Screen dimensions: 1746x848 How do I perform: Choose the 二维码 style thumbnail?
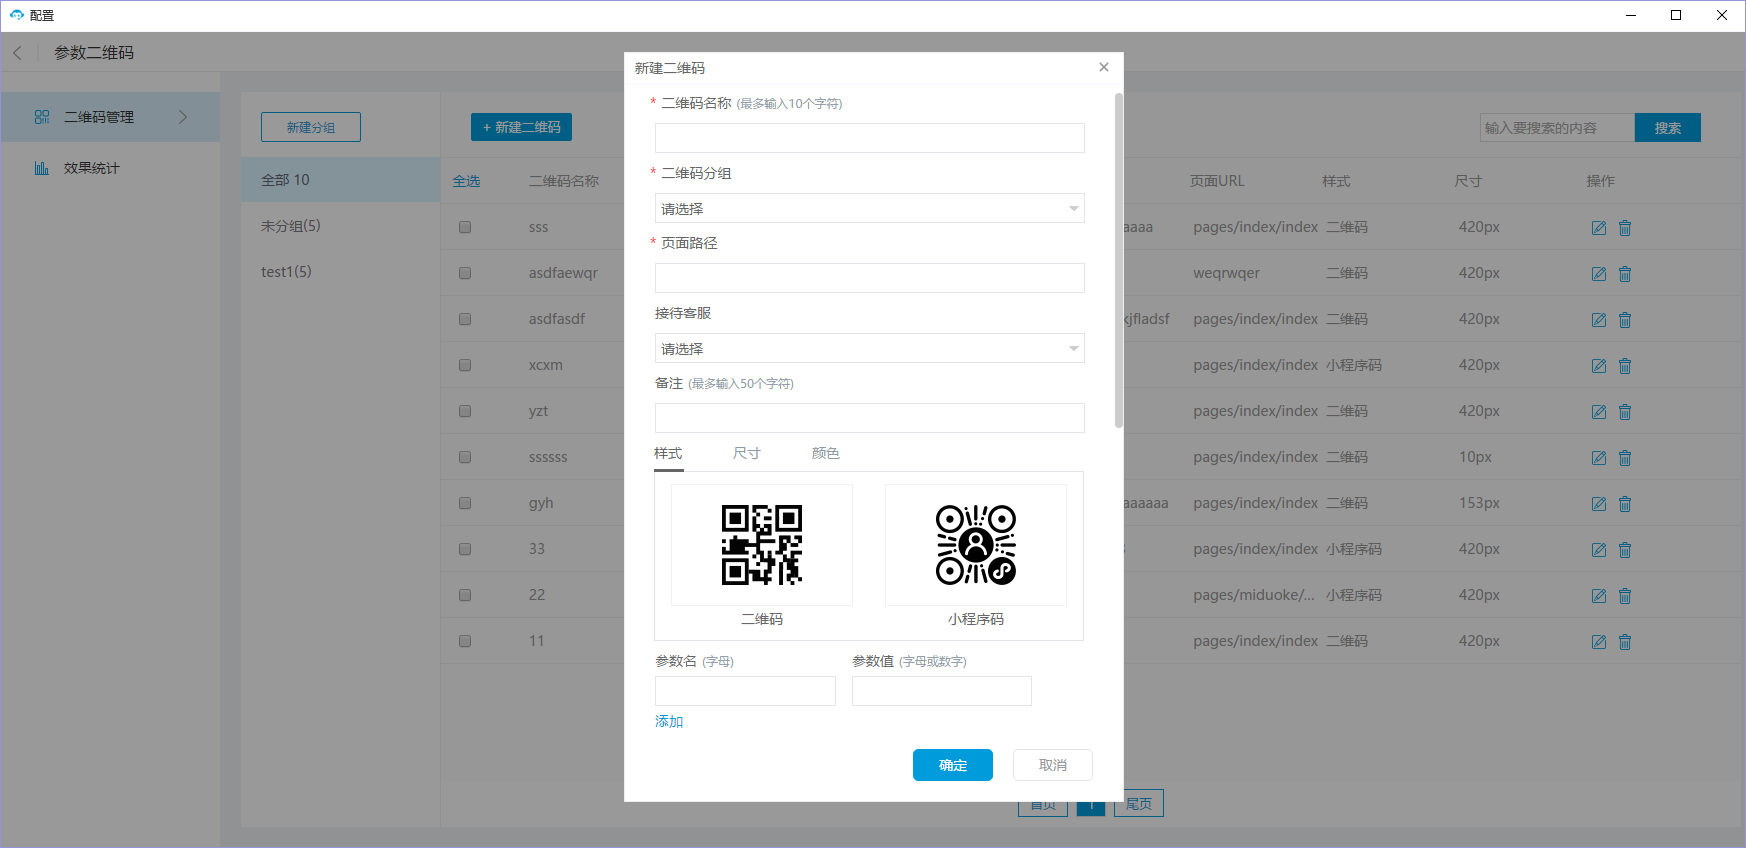762,545
